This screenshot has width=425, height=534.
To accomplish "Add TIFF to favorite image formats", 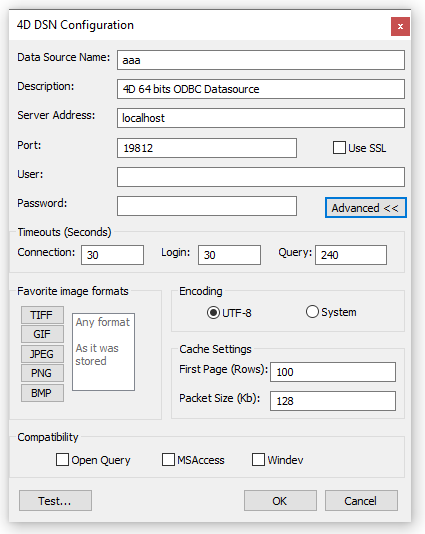I will (42, 315).
